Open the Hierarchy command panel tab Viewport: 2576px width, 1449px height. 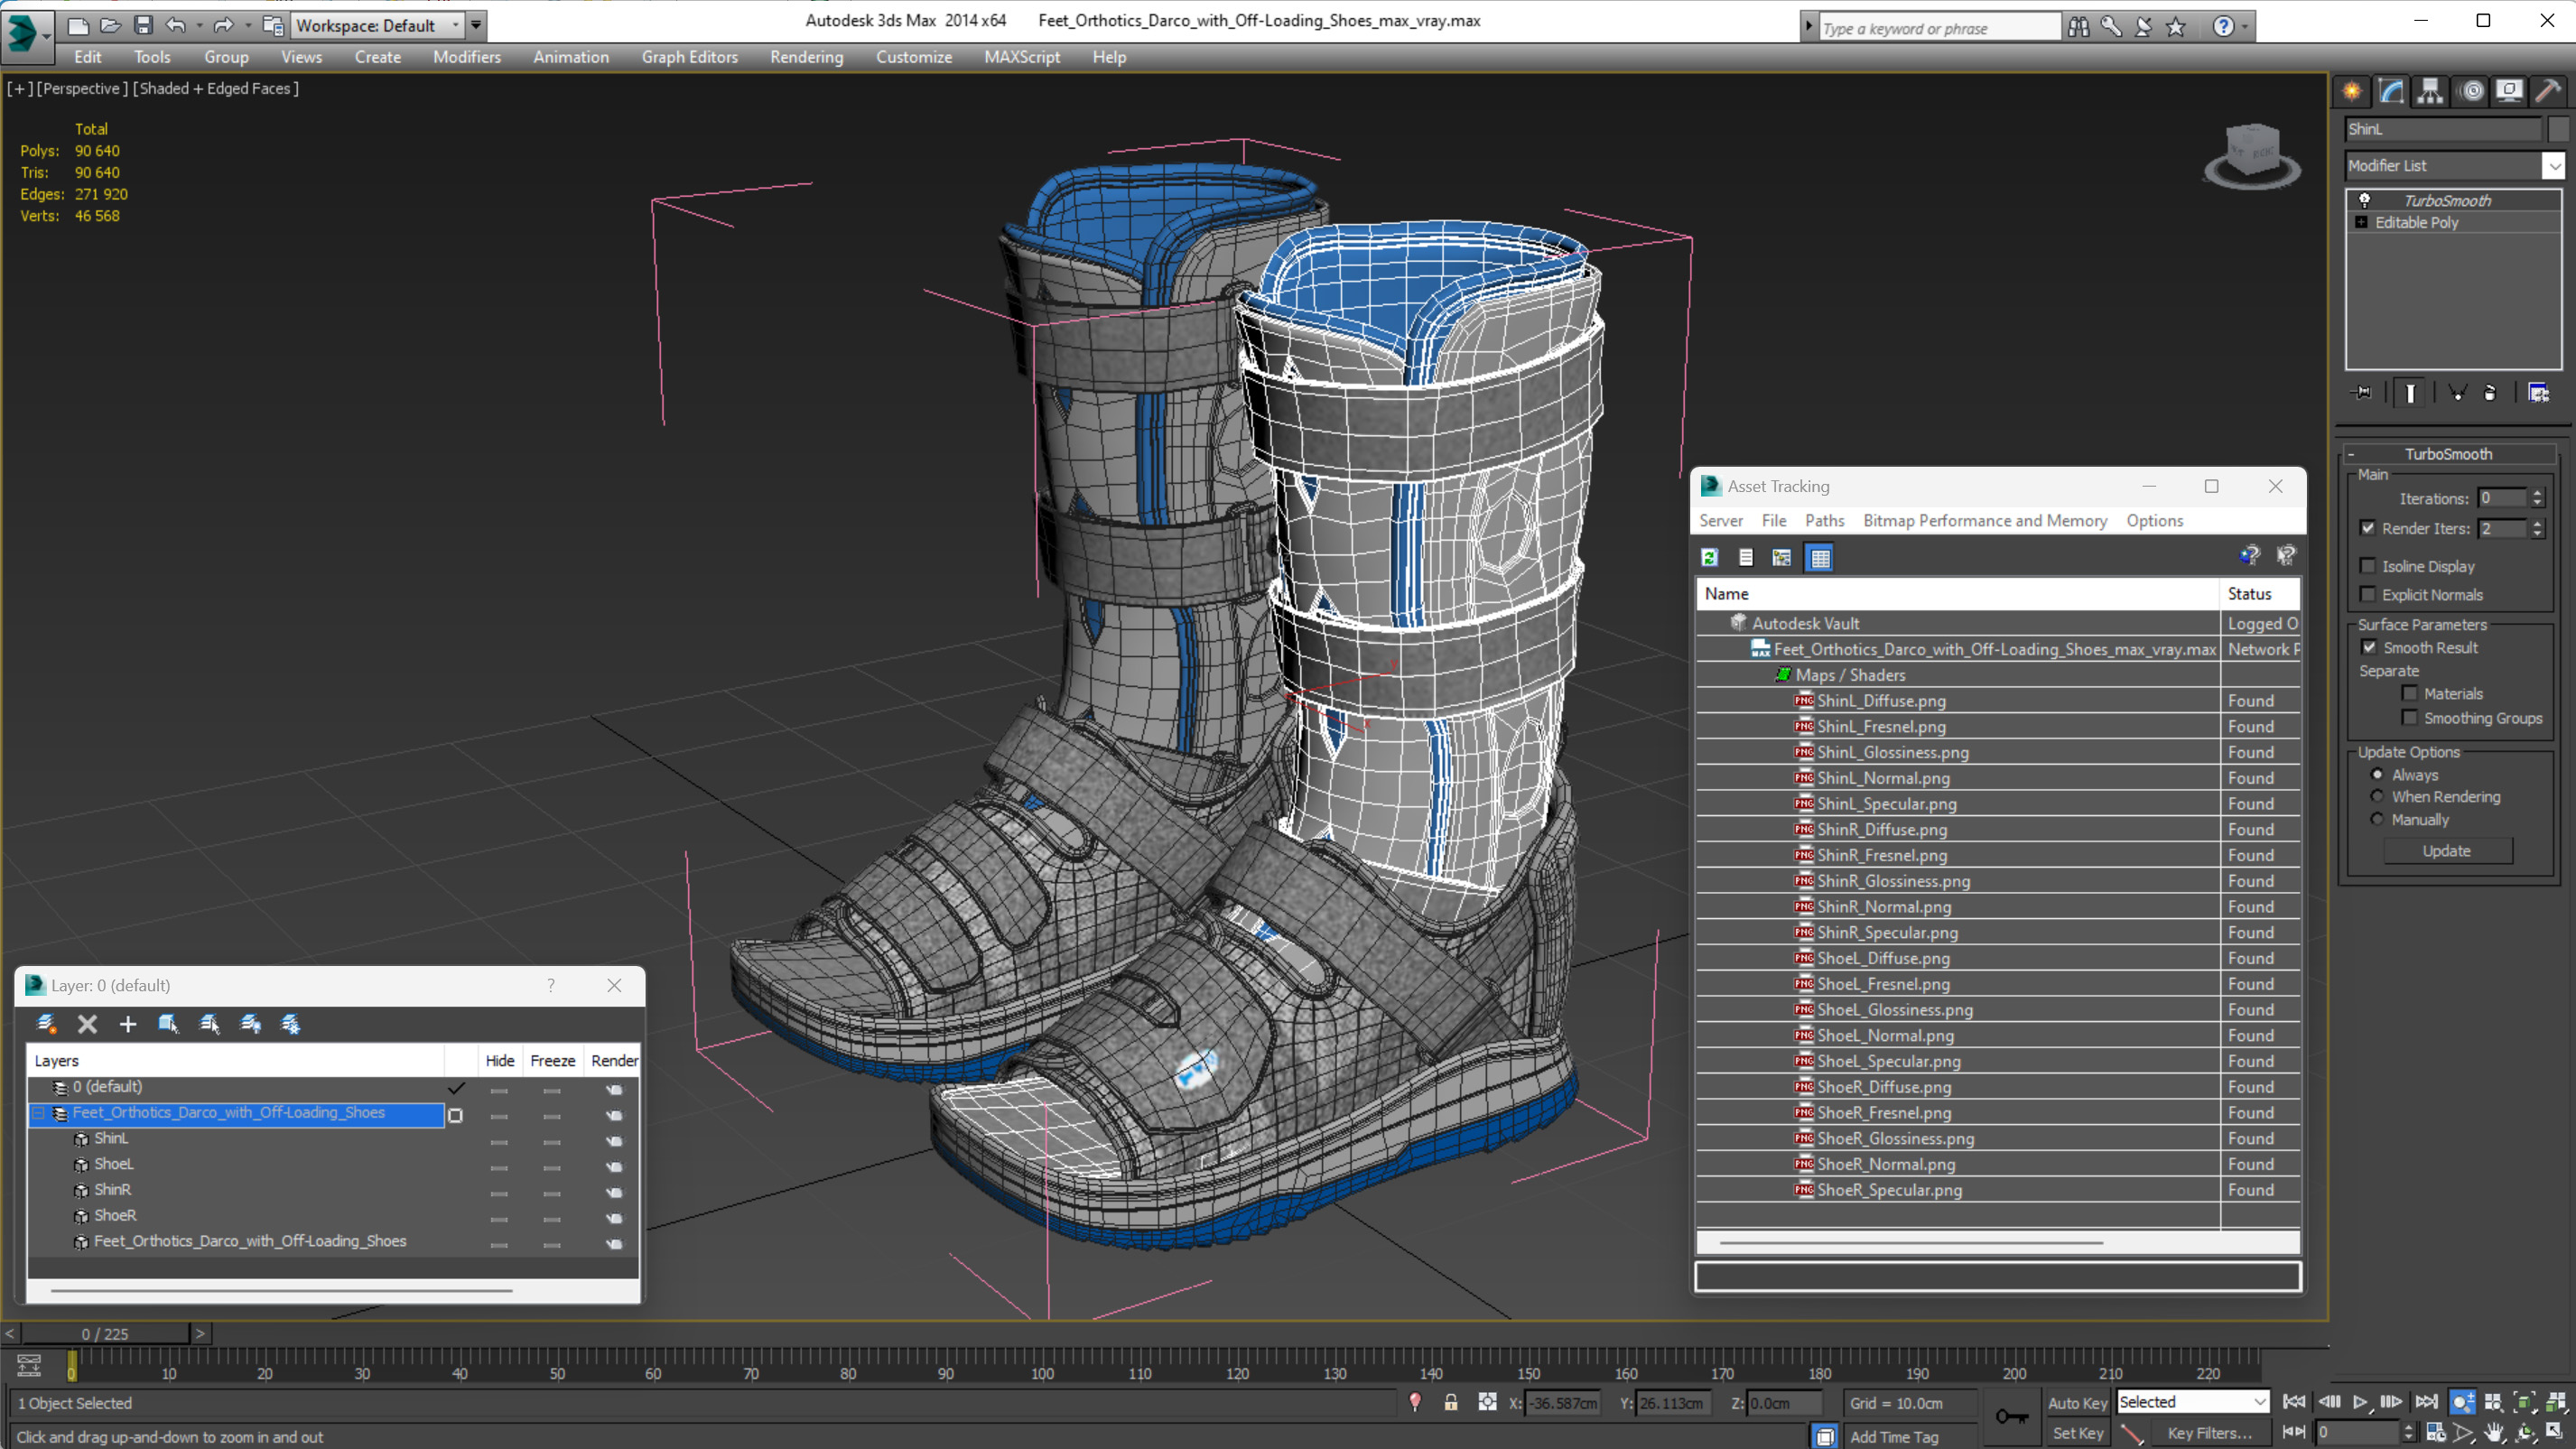[2430, 92]
